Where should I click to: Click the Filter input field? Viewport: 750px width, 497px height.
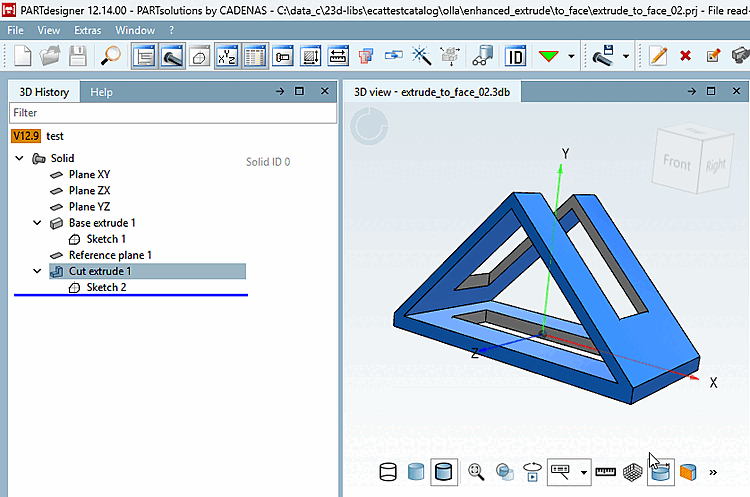[173, 113]
